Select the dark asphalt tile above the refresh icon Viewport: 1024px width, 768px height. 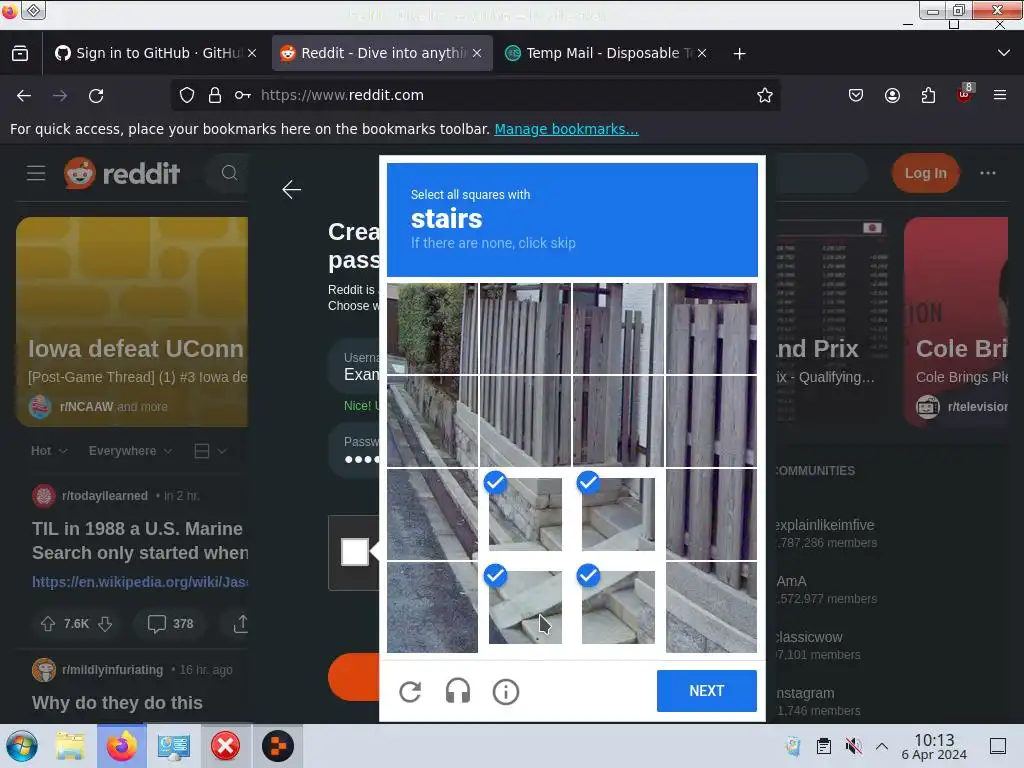click(x=432, y=607)
